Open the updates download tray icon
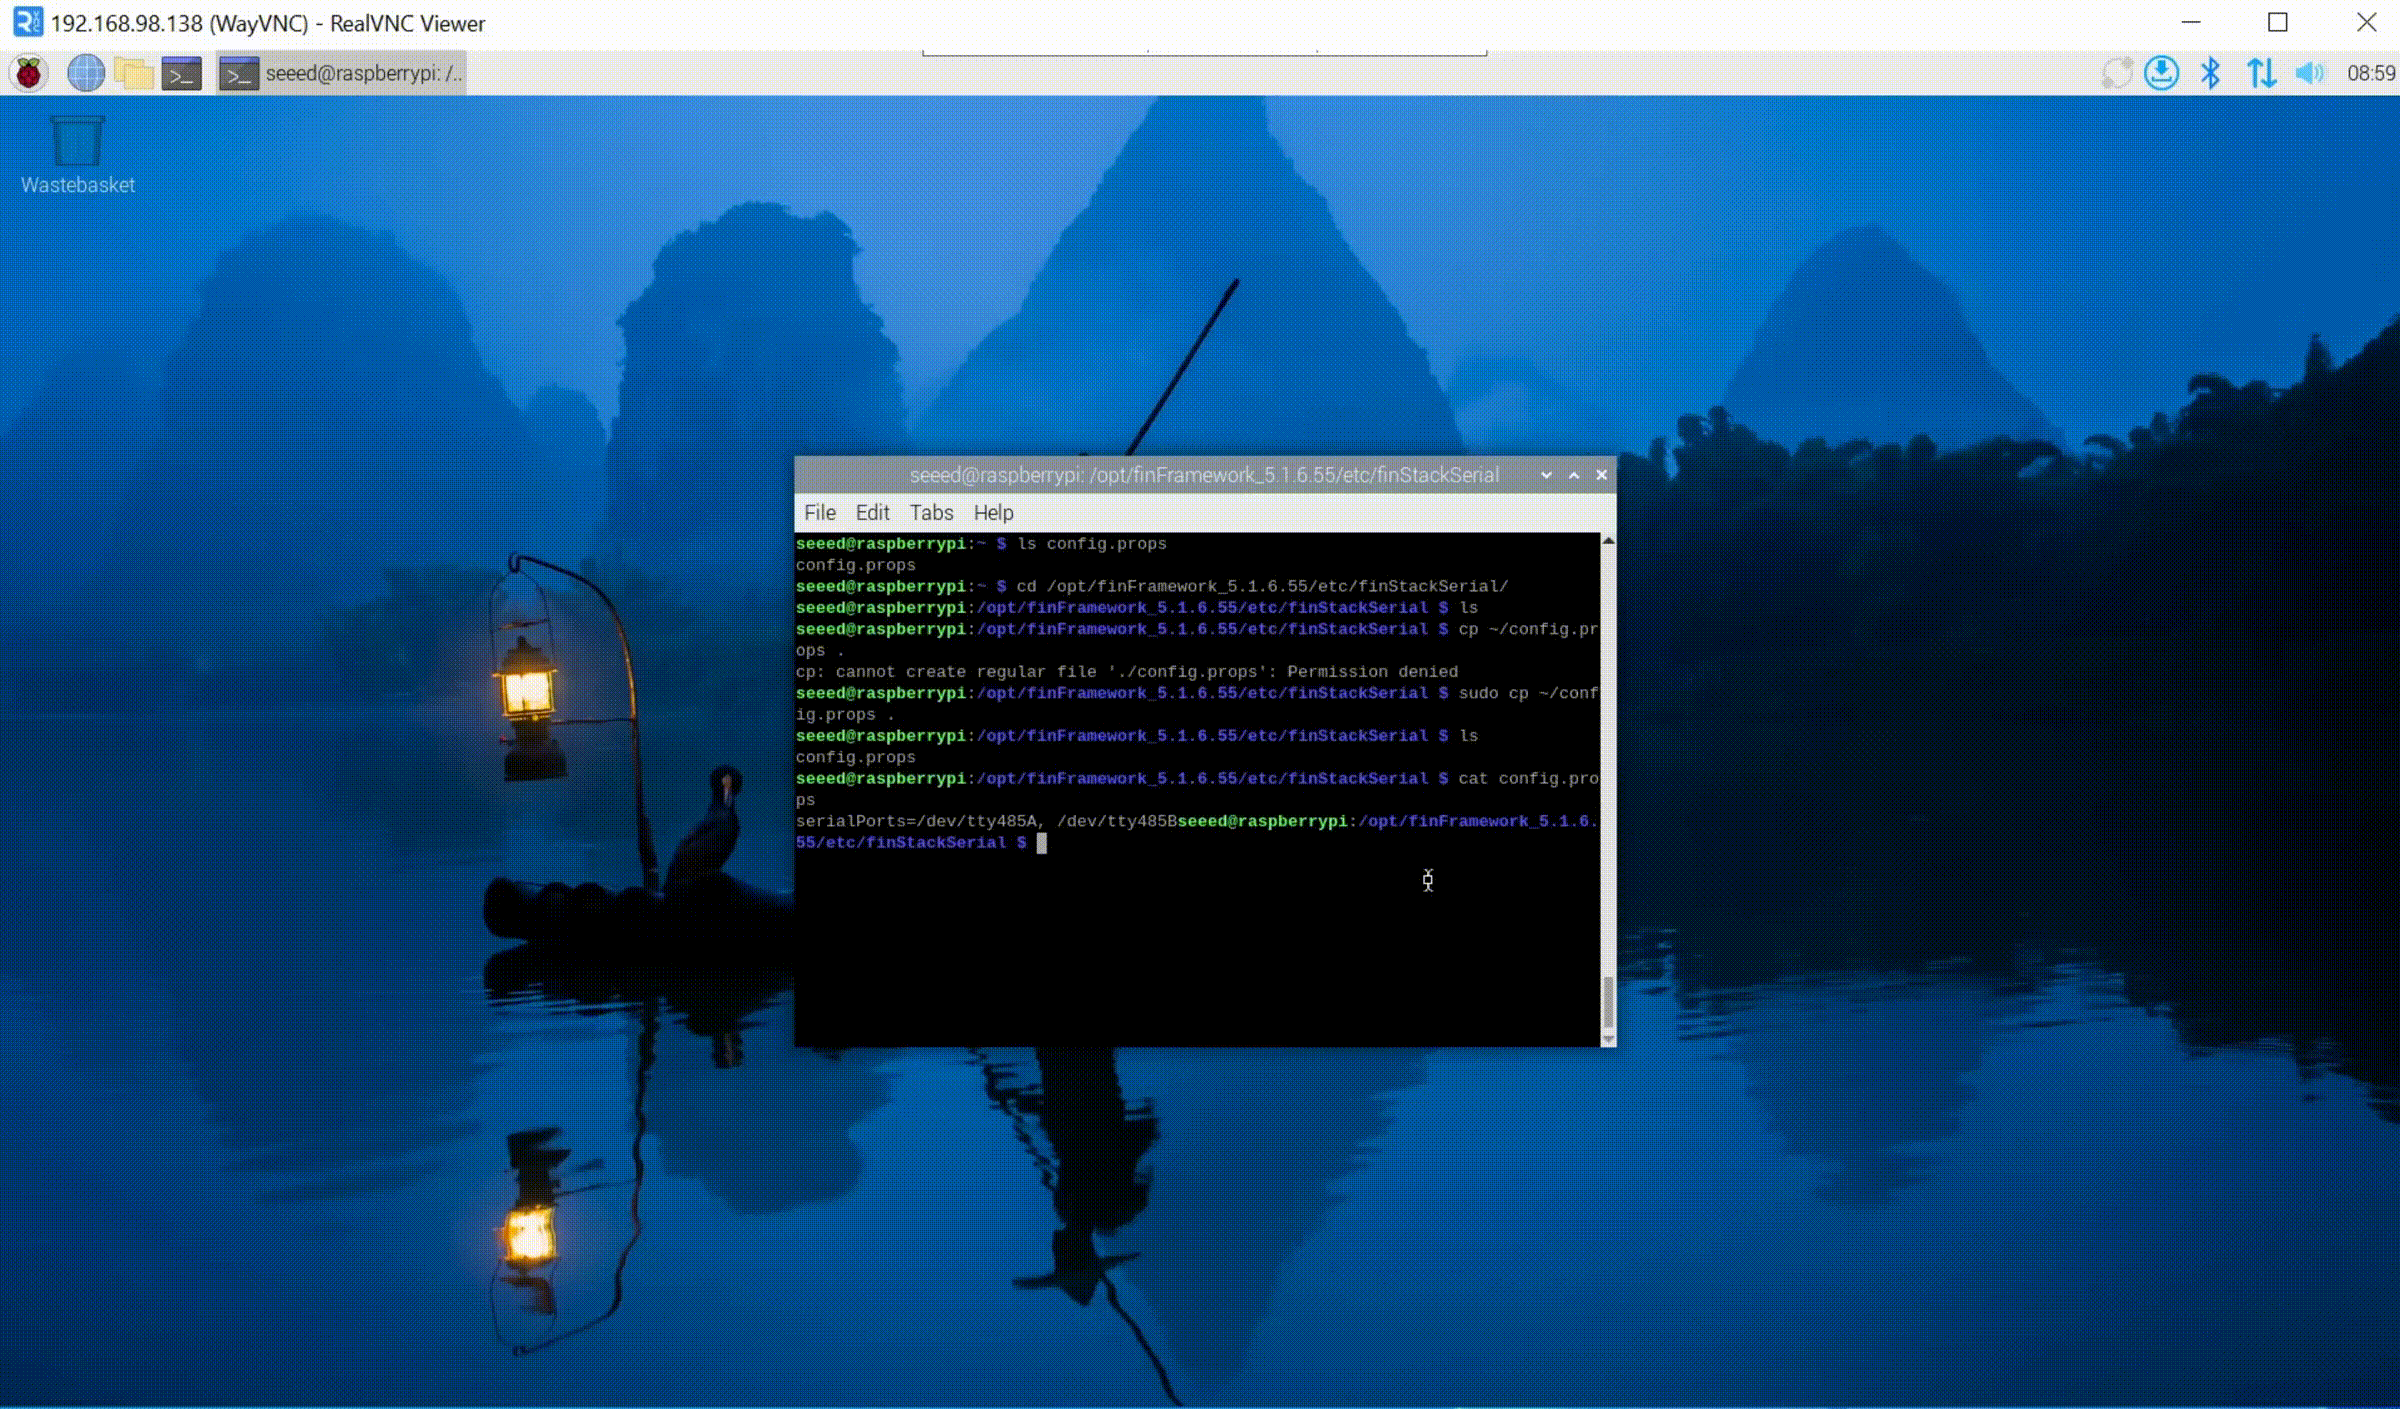The image size is (2400, 1409). pyautogui.click(x=2161, y=73)
